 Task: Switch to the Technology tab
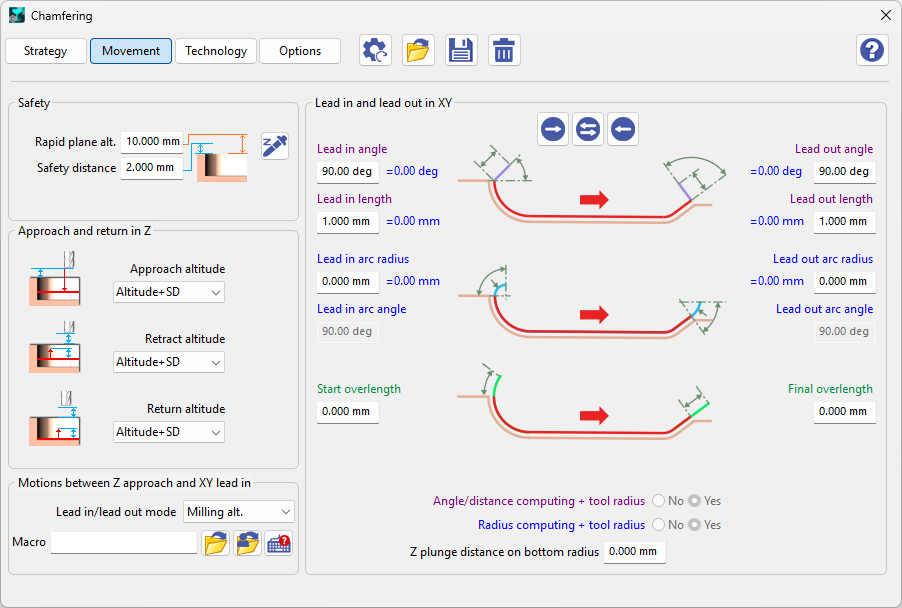coord(215,49)
